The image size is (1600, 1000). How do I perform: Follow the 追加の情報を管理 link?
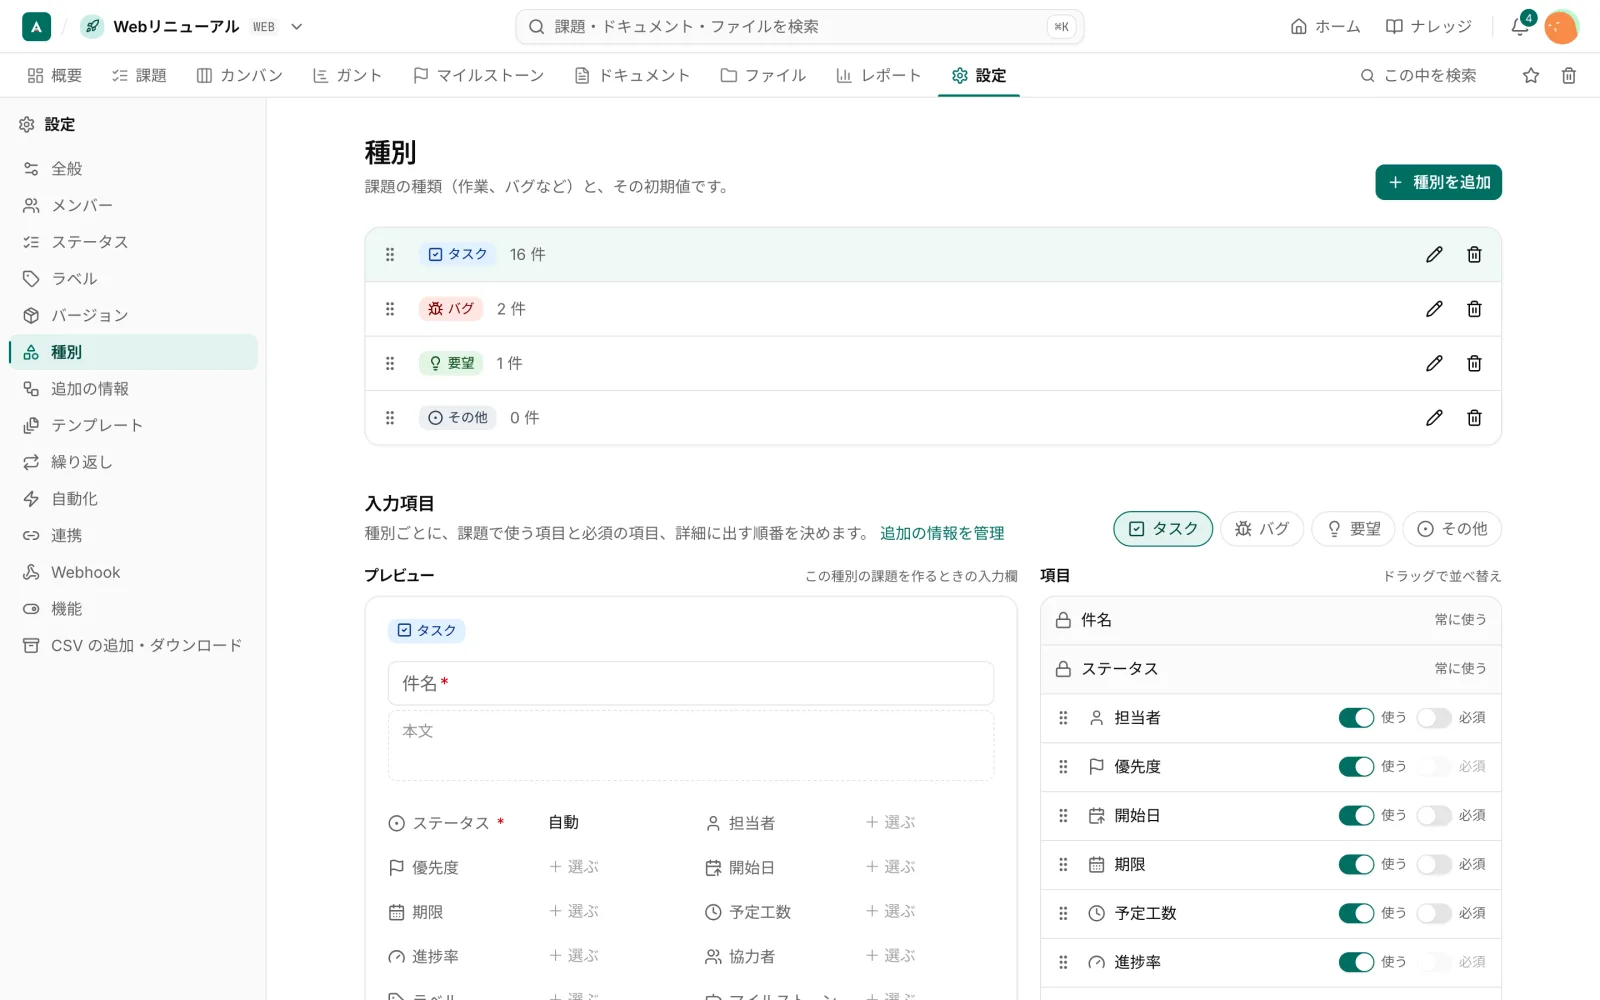942,533
